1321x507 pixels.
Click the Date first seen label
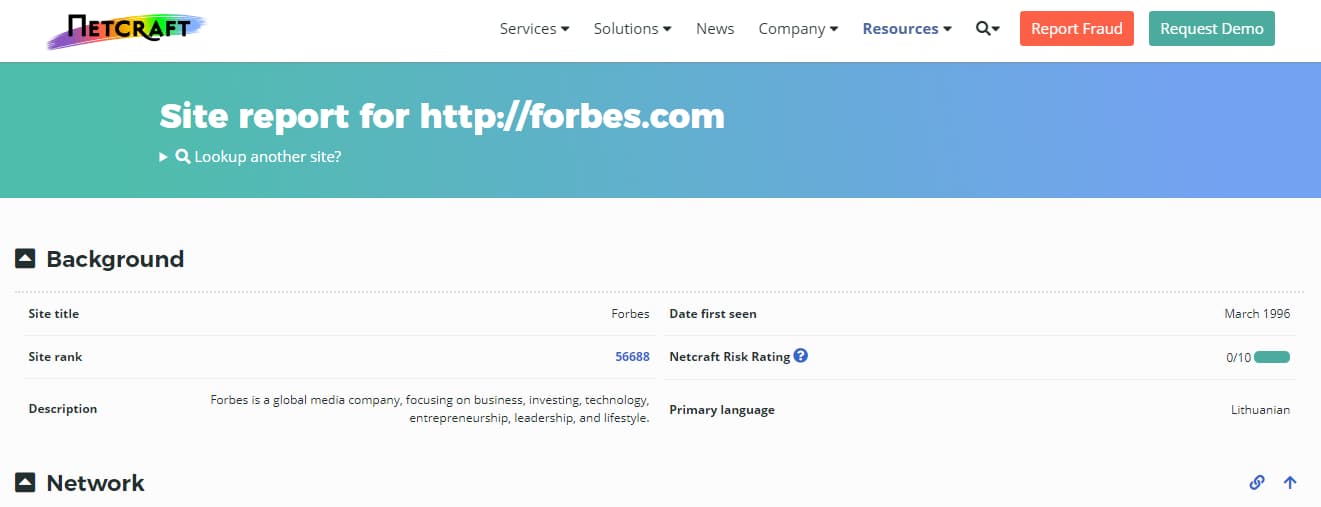(713, 313)
